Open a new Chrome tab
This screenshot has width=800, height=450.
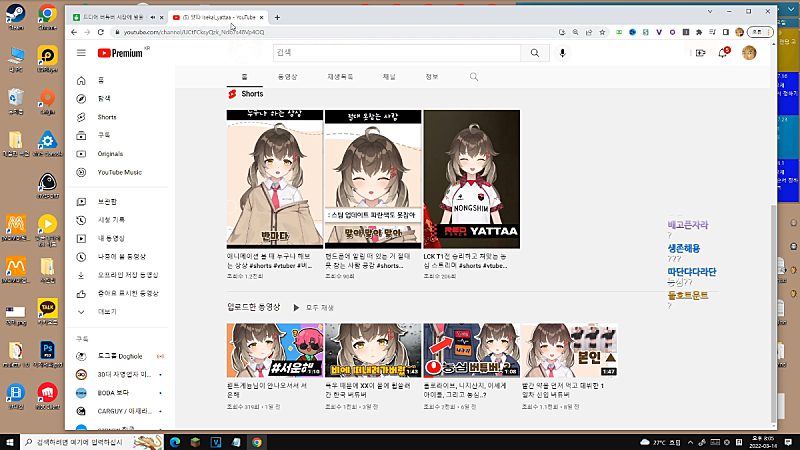coord(277,17)
